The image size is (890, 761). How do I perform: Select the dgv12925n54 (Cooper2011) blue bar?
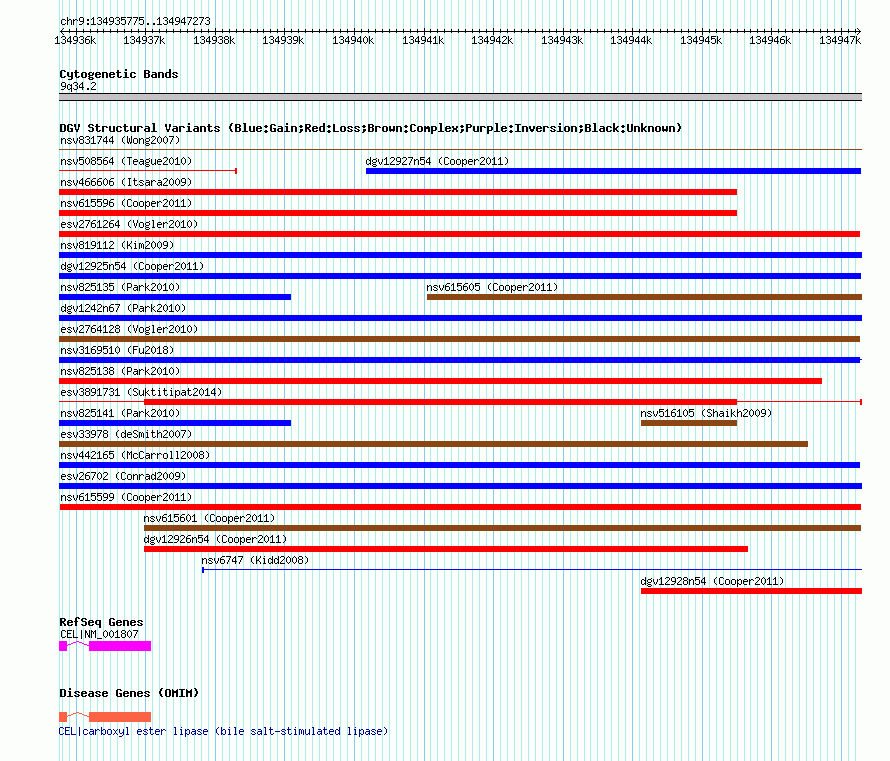coord(460,276)
